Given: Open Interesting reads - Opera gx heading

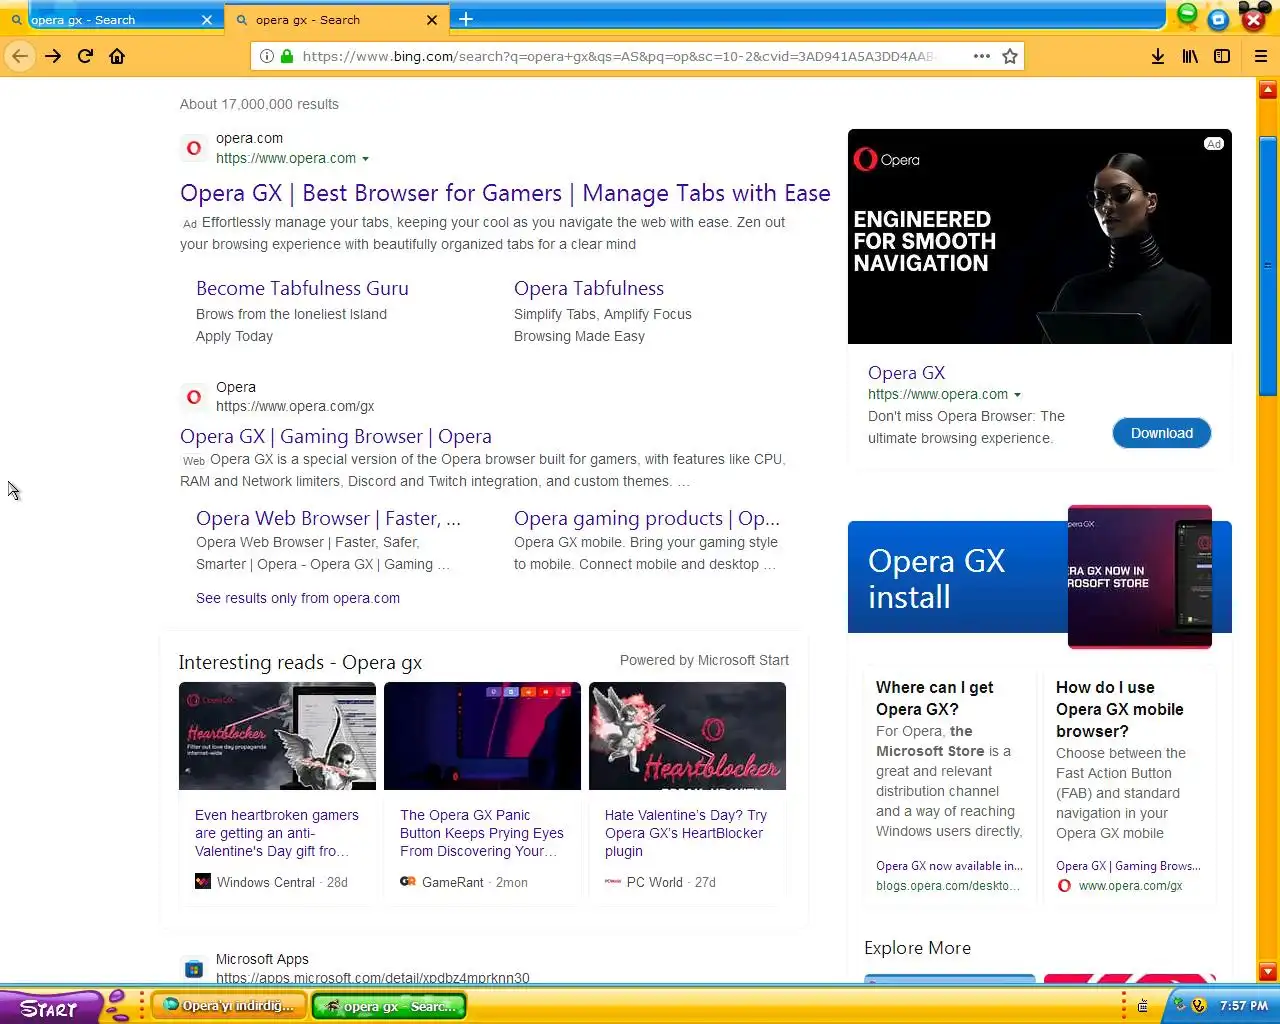Looking at the screenshot, I should pyautogui.click(x=300, y=662).
